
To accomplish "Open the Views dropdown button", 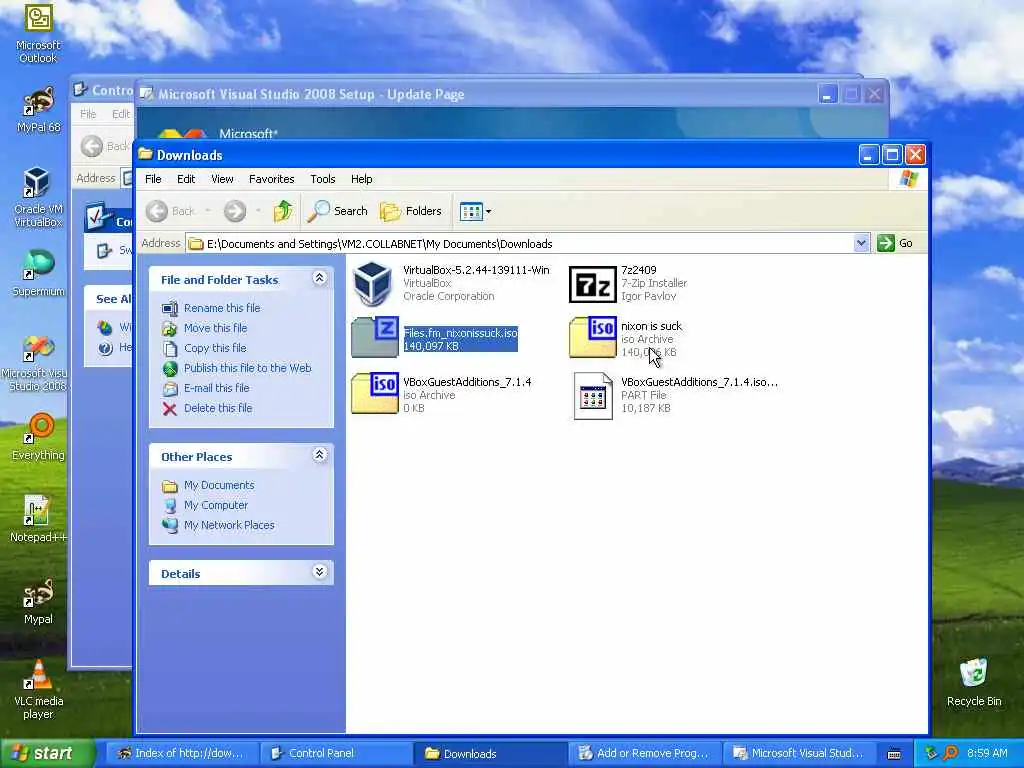I will 475,211.
